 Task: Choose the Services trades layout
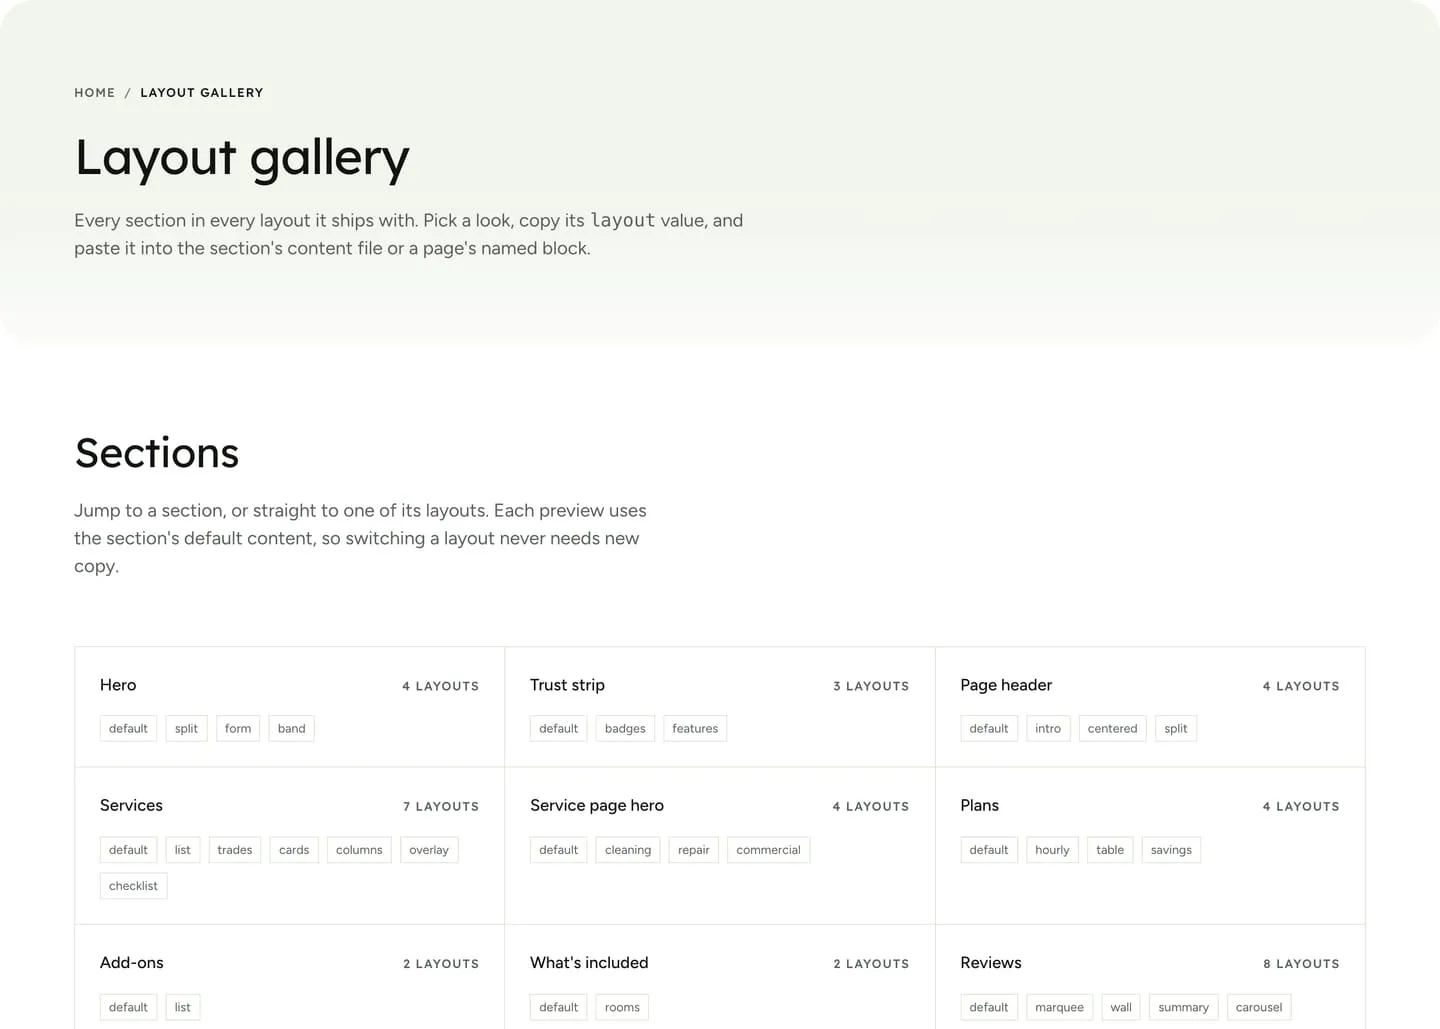pos(235,850)
